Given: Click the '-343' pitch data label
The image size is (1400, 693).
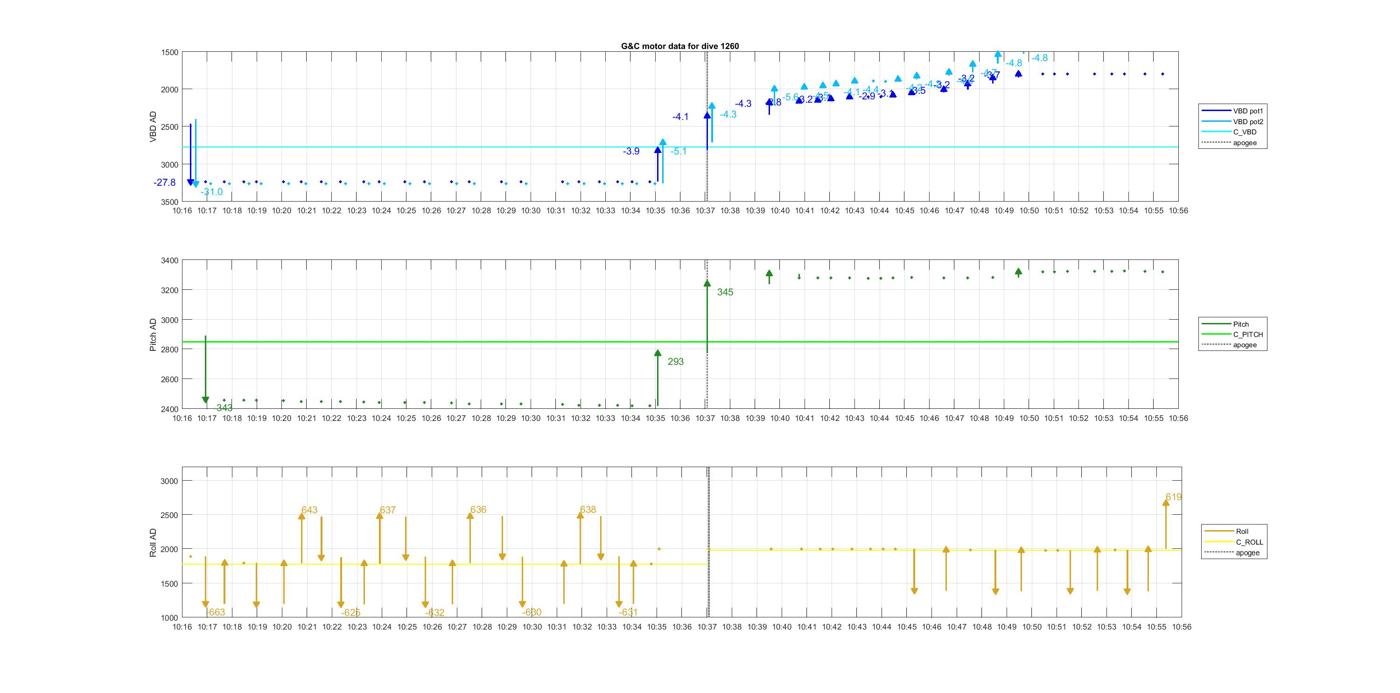Looking at the screenshot, I should click(223, 407).
